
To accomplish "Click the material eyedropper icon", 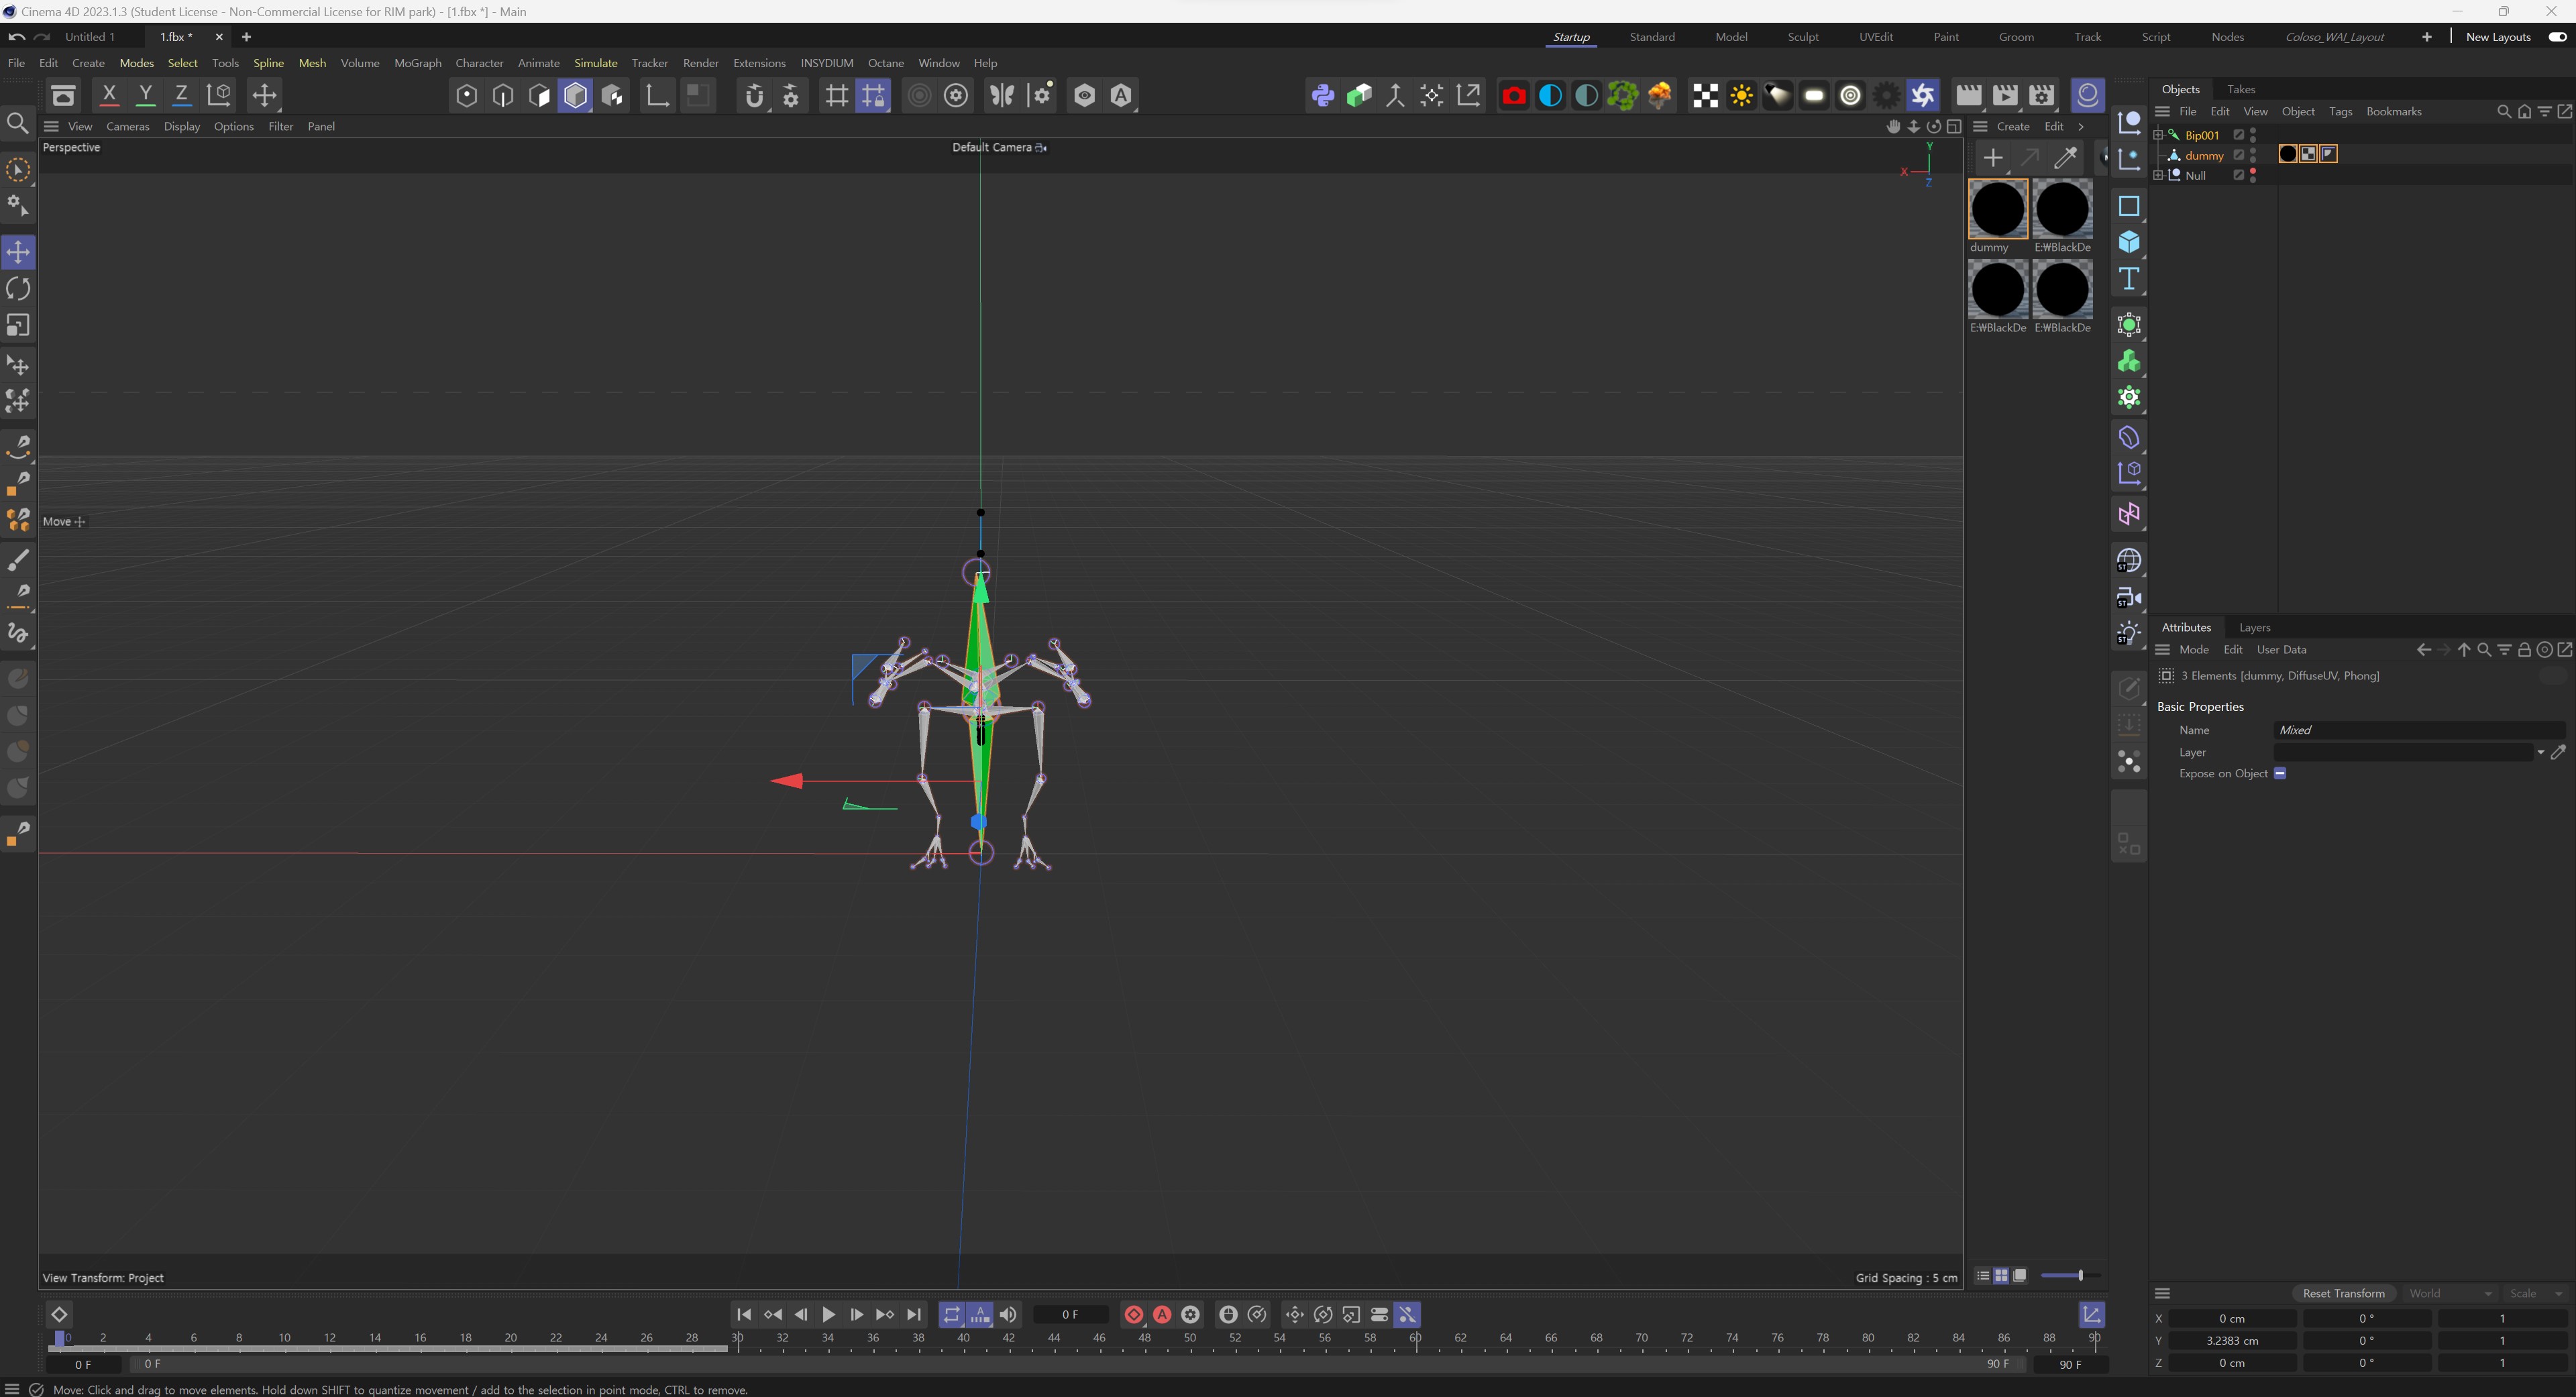I will tap(2066, 157).
